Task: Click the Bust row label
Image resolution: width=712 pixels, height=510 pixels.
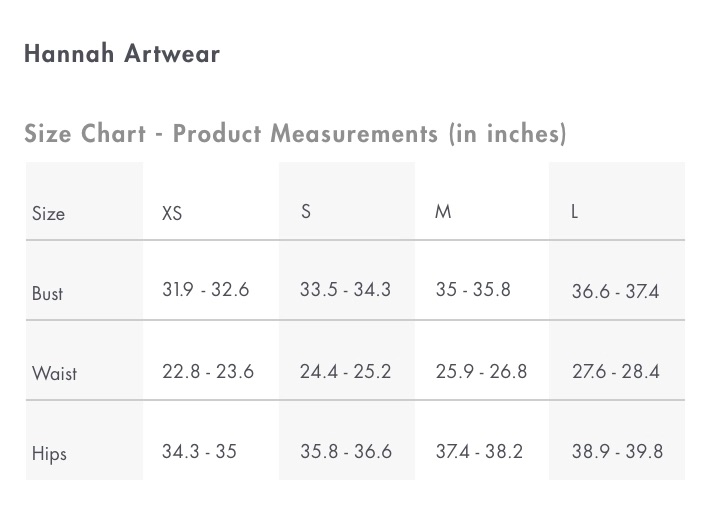Action: (47, 293)
